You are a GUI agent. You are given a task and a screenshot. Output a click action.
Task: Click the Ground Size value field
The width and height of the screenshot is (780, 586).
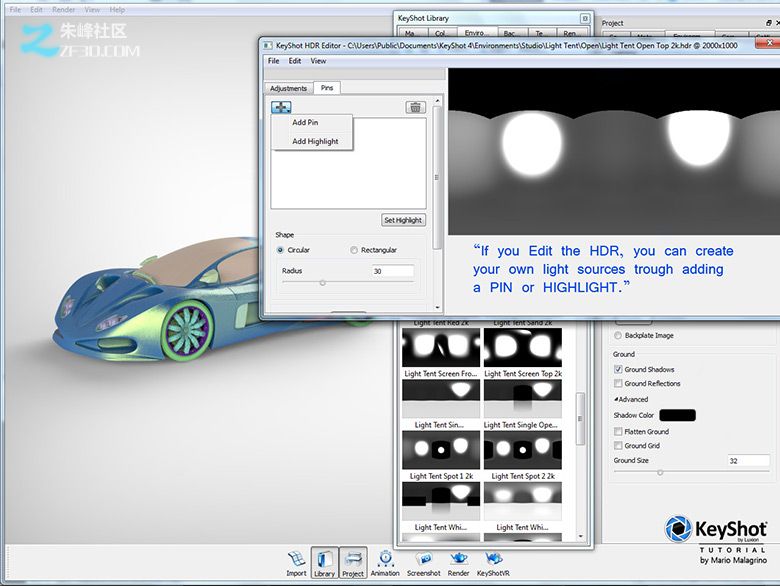(x=749, y=461)
